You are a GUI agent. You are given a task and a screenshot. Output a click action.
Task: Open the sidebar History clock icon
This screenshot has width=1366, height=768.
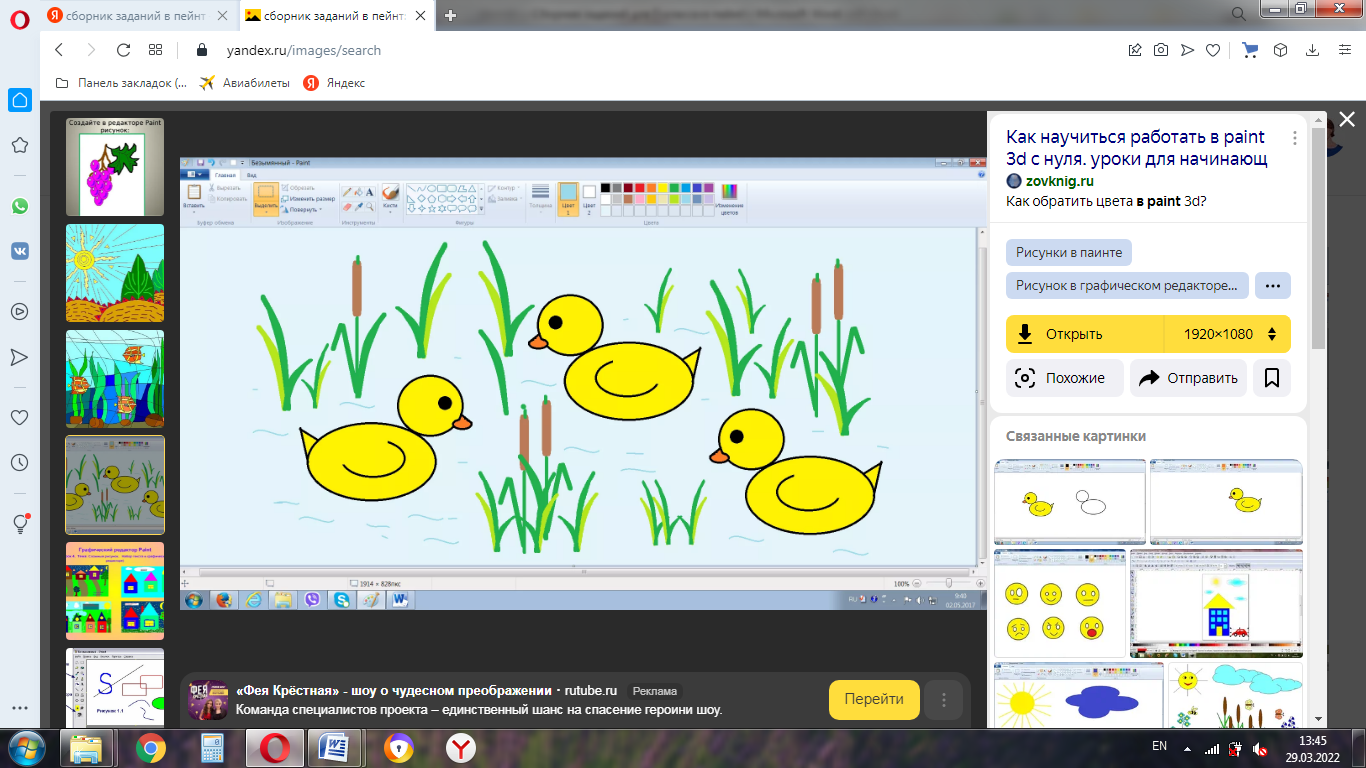coord(20,463)
